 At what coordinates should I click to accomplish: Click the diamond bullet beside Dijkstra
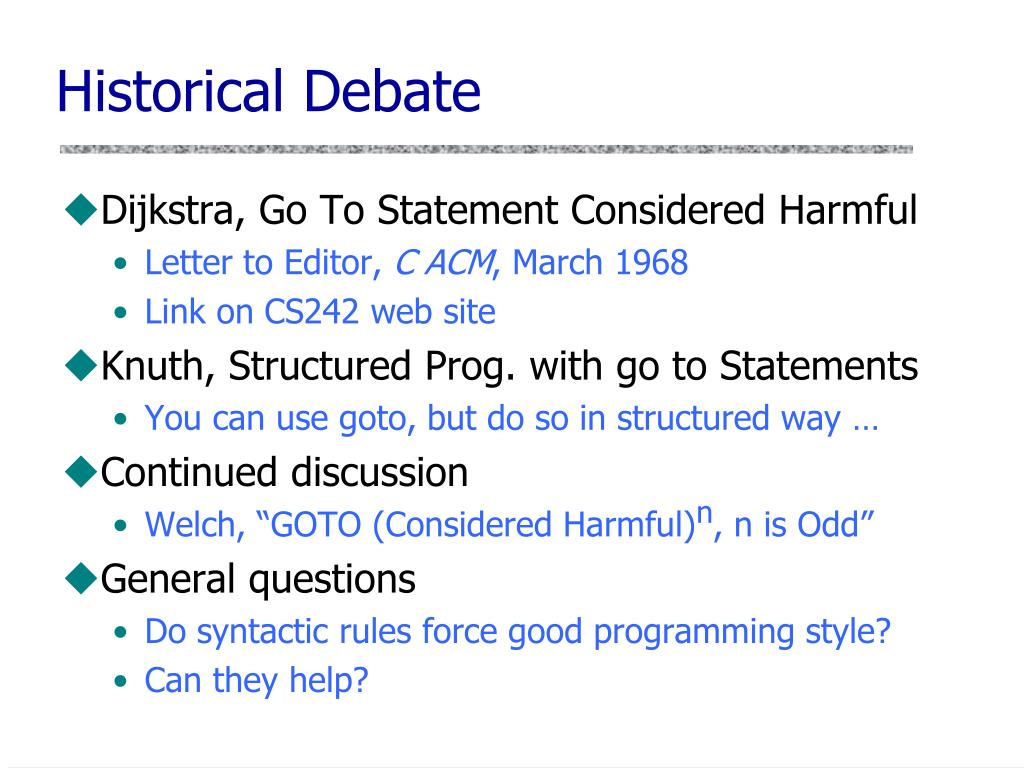pos(82,210)
